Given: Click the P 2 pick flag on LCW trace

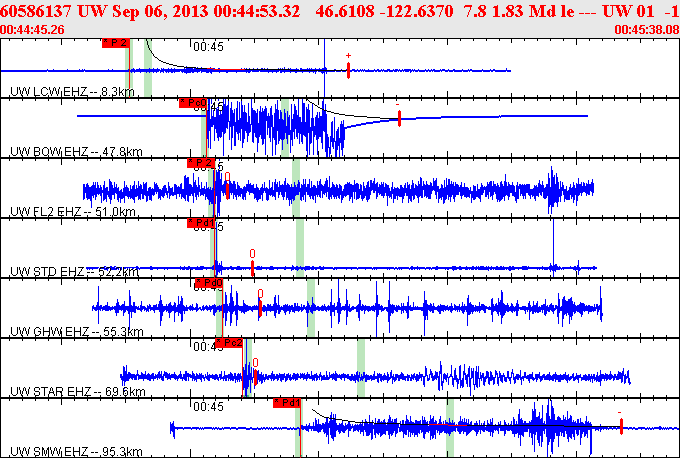Looking at the screenshot, I should [x=116, y=43].
